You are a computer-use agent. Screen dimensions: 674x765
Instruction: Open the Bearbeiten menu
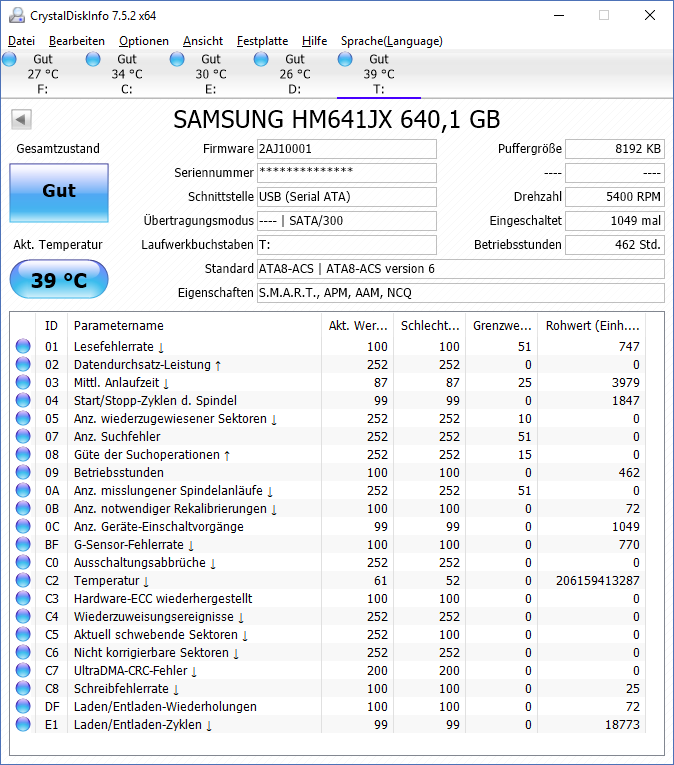[77, 41]
